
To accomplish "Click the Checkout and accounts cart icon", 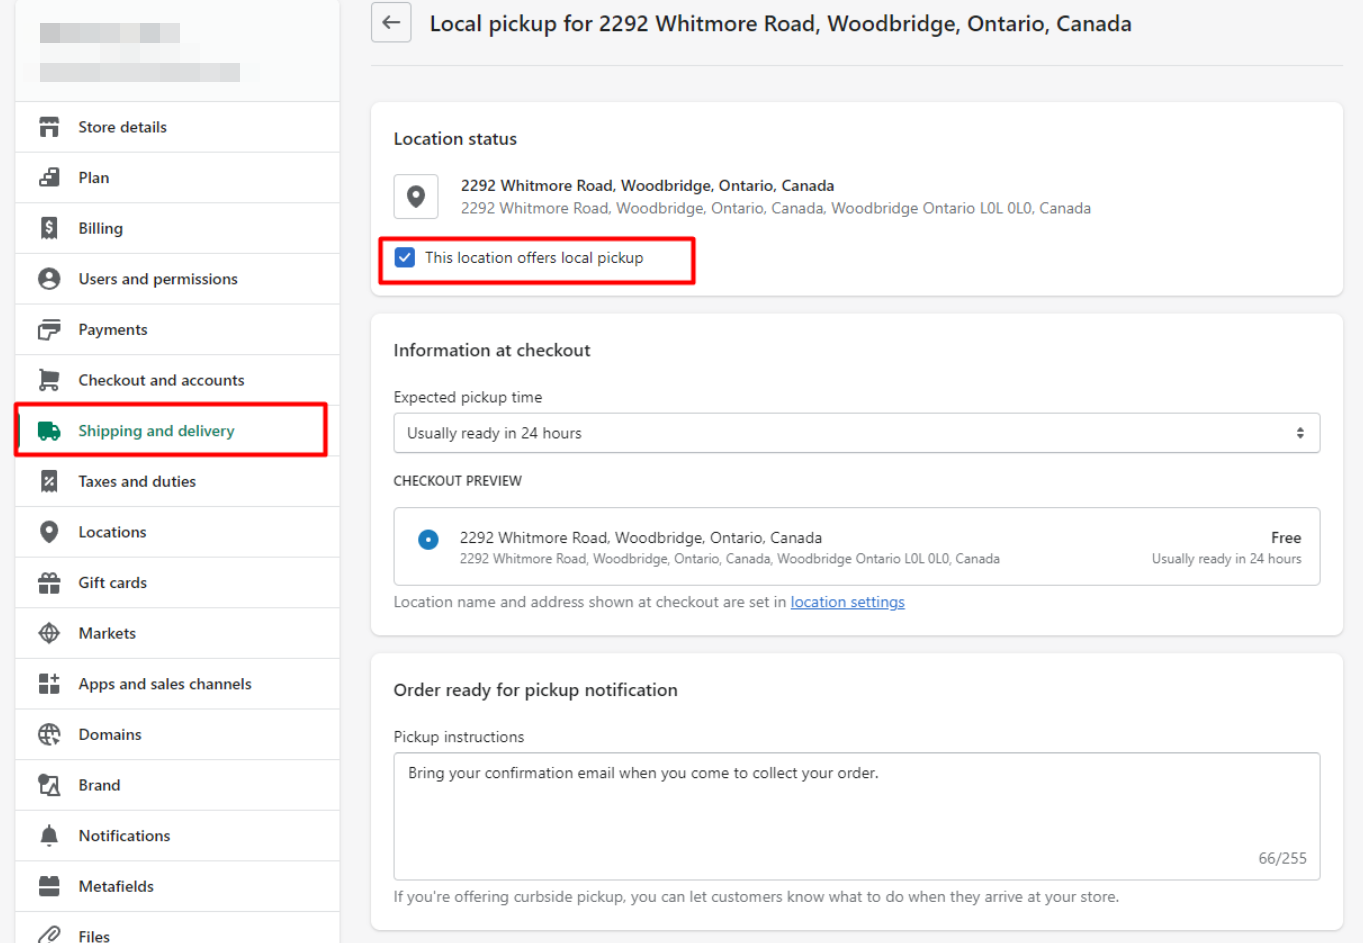I will click(49, 380).
